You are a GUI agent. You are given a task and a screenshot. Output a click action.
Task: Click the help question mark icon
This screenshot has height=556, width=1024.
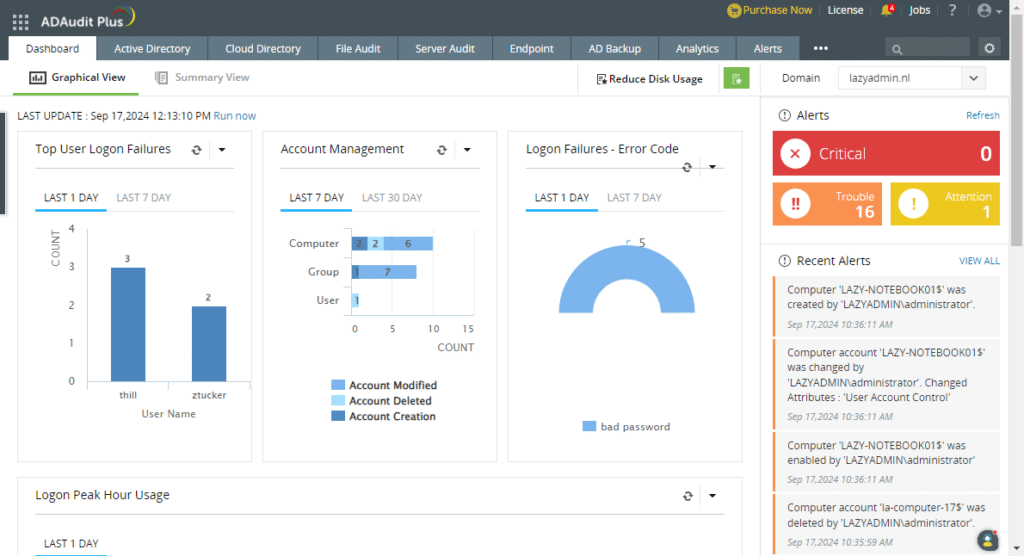pyautogui.click(x=952, y=10)
